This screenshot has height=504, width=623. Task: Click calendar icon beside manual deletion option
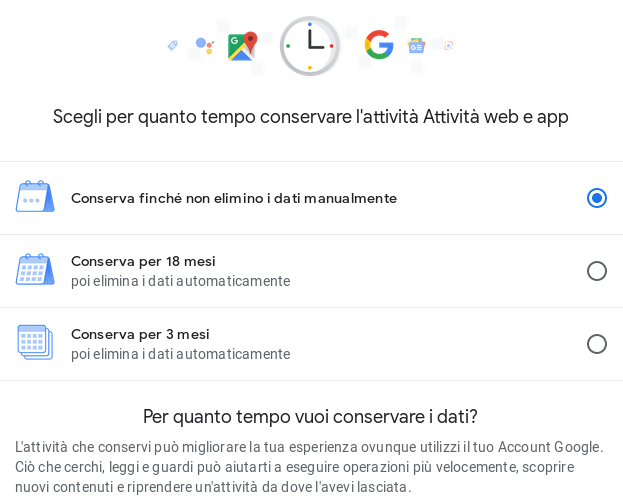click(35, 197)
